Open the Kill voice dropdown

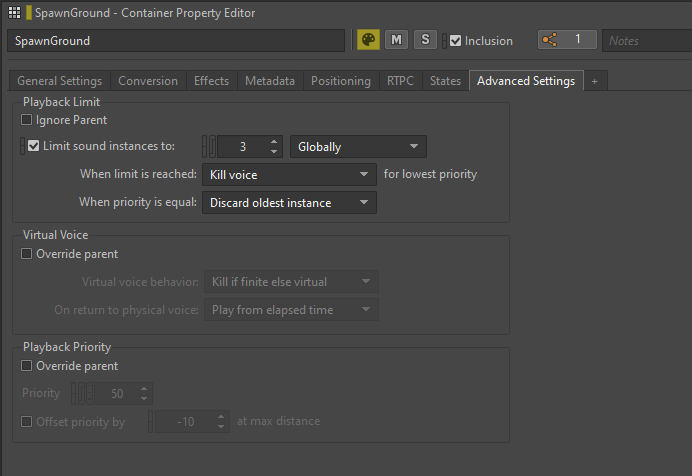point(289,175)
